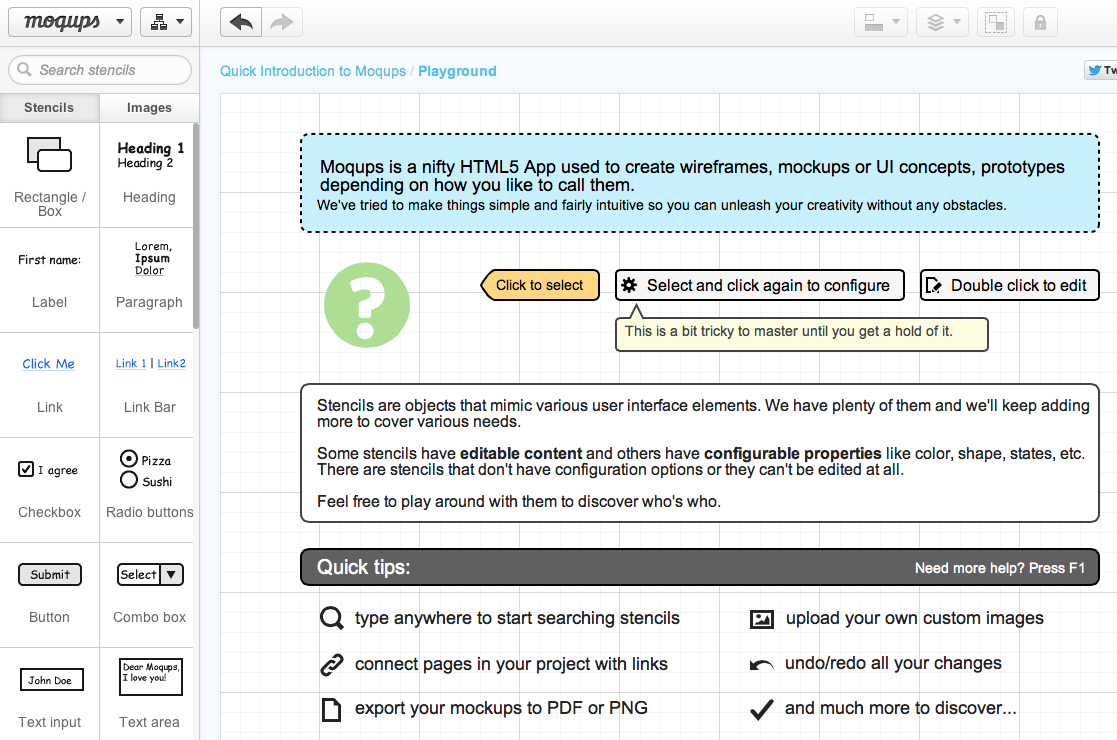Select the Paragraph stencil
This screenshot has width=1117, height=740.
click(x=149, y=280)
